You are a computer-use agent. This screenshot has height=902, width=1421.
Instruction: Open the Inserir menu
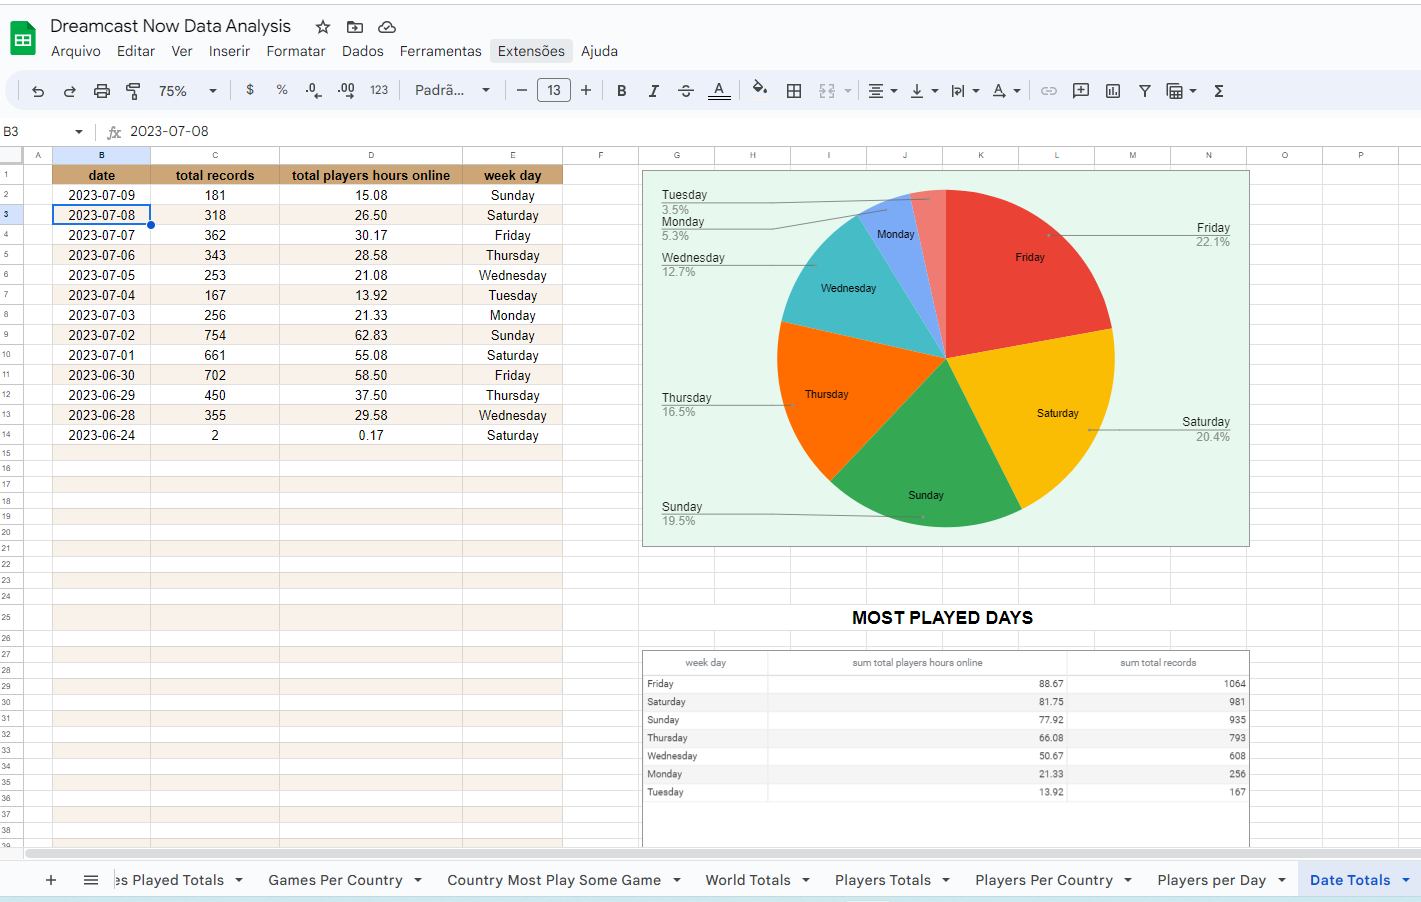pyautogui.click(x=229, y=51)
